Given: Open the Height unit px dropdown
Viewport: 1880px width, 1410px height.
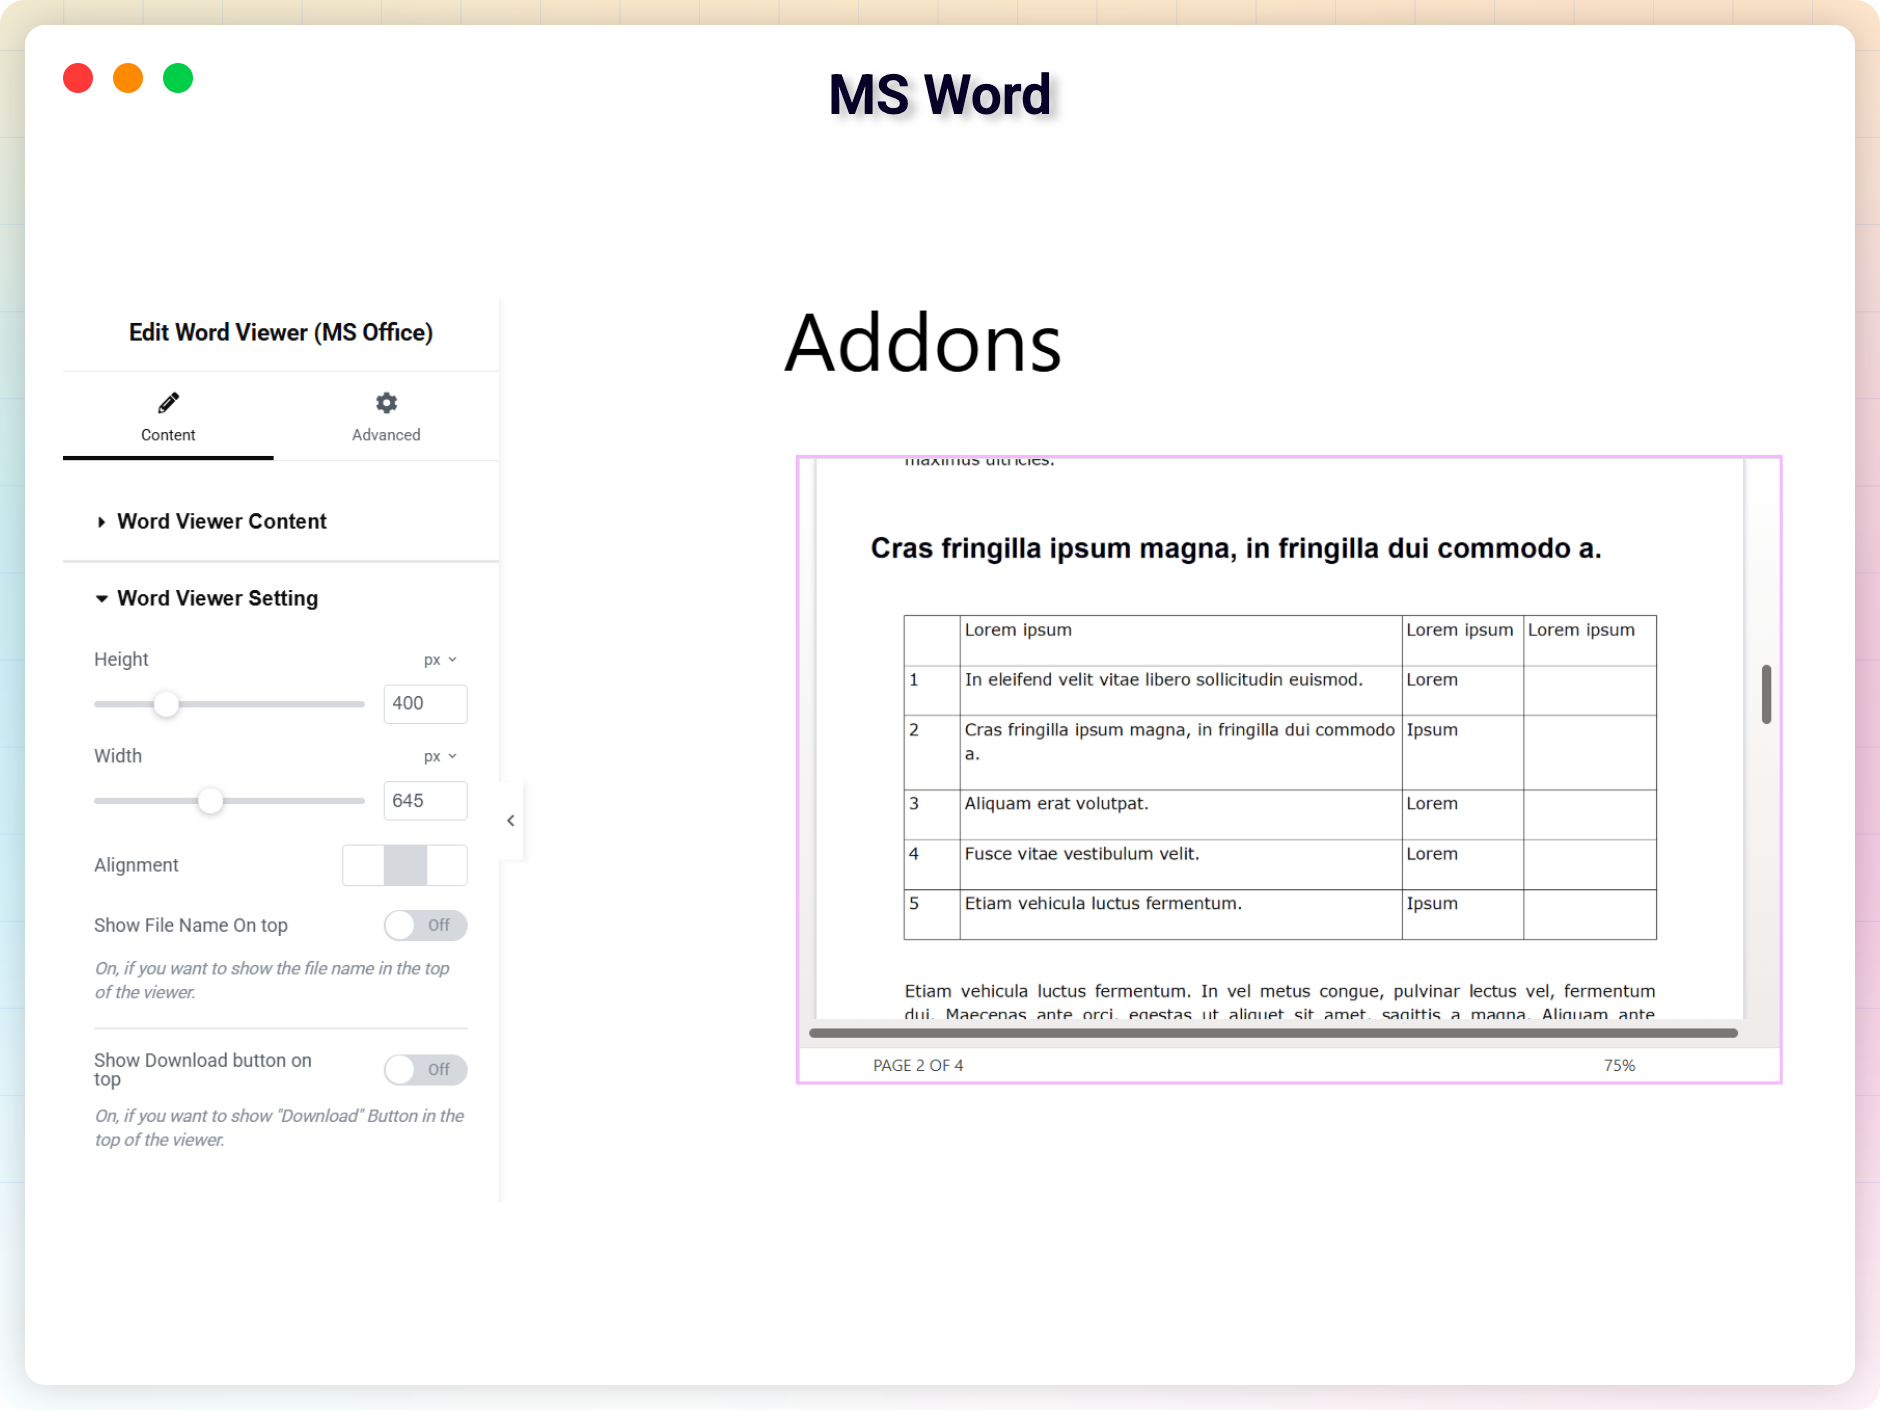Looking at the screenshot, I should tap(440, 660).
